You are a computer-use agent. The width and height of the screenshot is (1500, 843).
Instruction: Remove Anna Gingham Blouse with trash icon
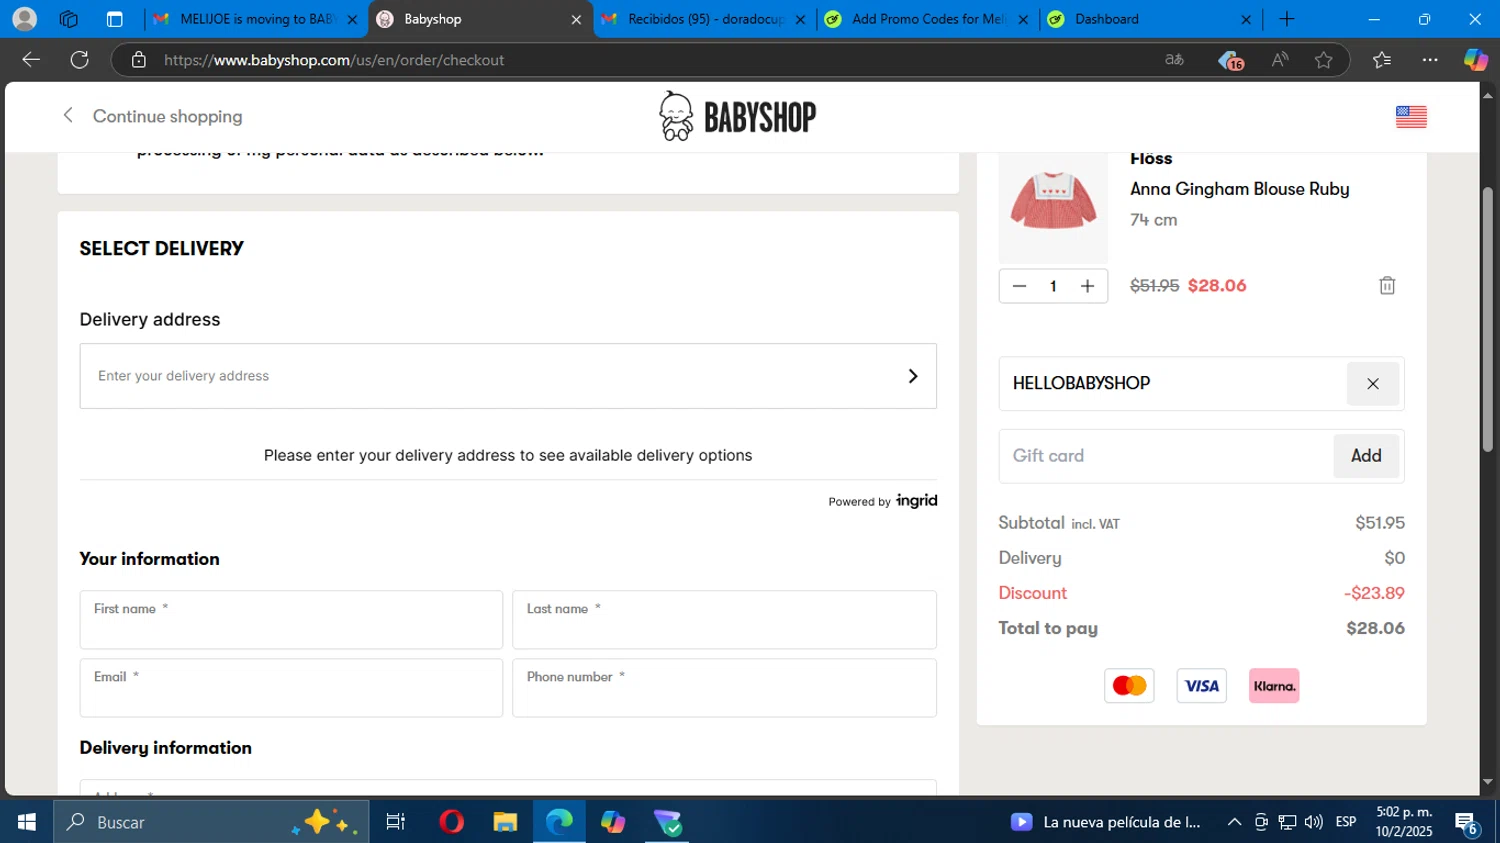pyautogui.click(x=1387, y=286)
